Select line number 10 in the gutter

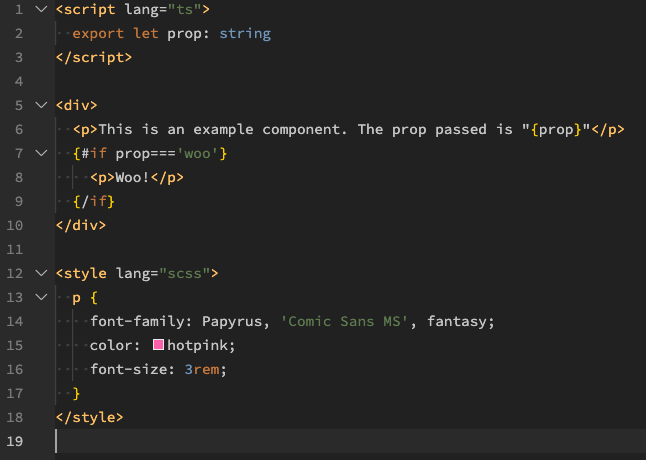[x=15, y=225]
